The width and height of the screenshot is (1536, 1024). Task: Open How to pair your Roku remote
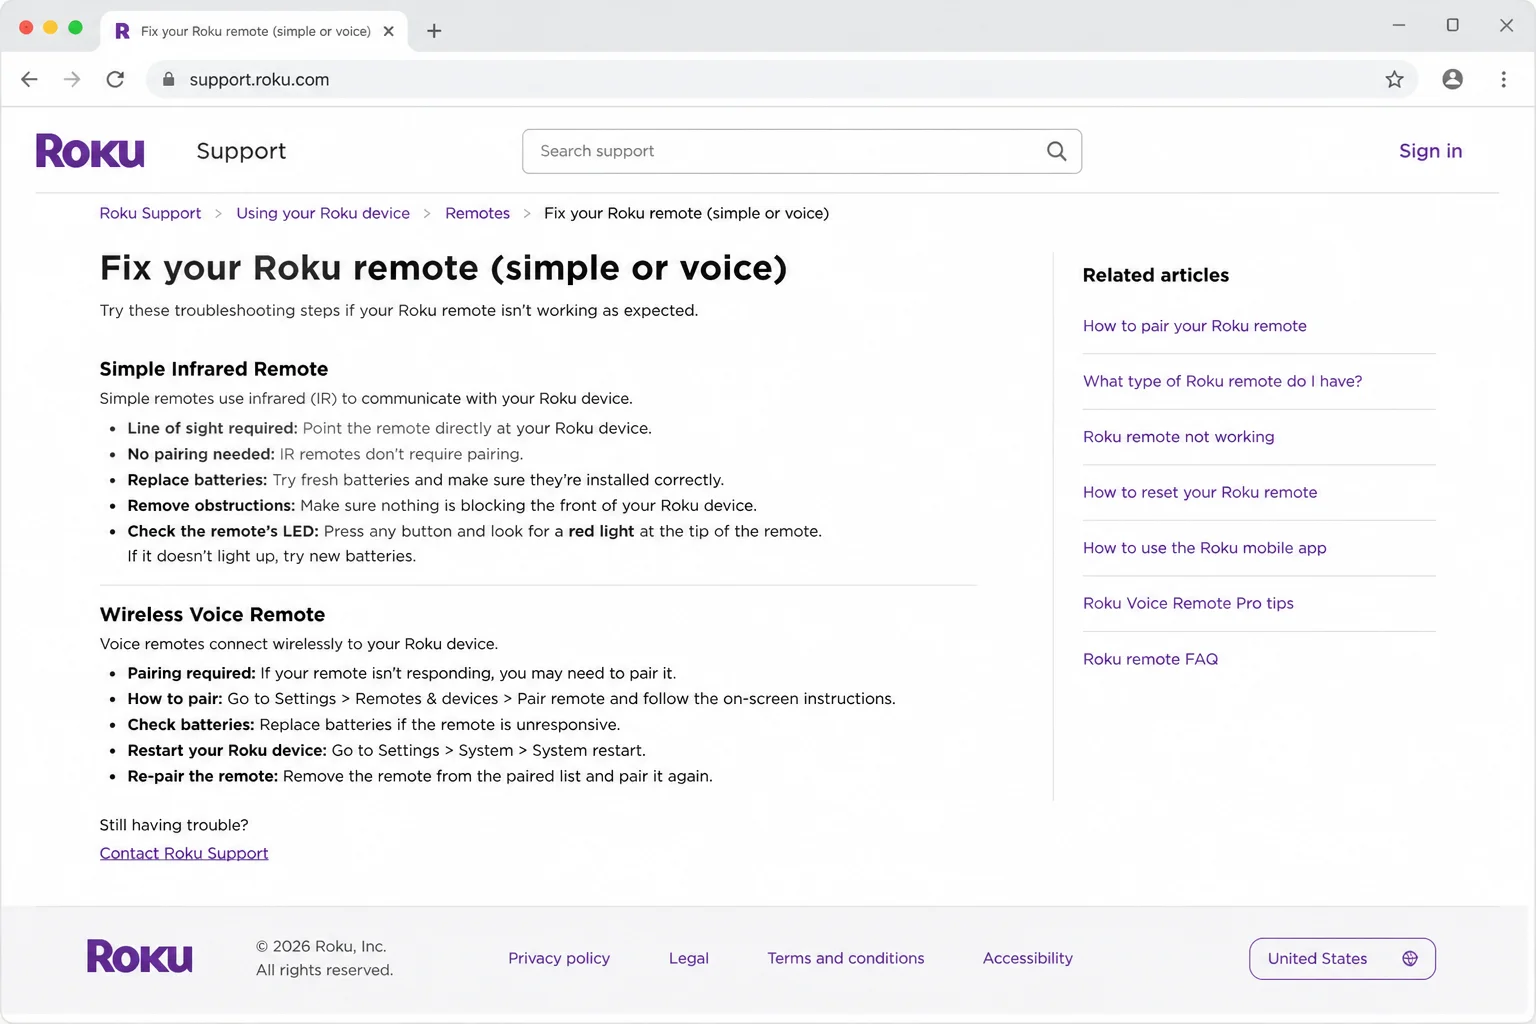point(1194,326)
